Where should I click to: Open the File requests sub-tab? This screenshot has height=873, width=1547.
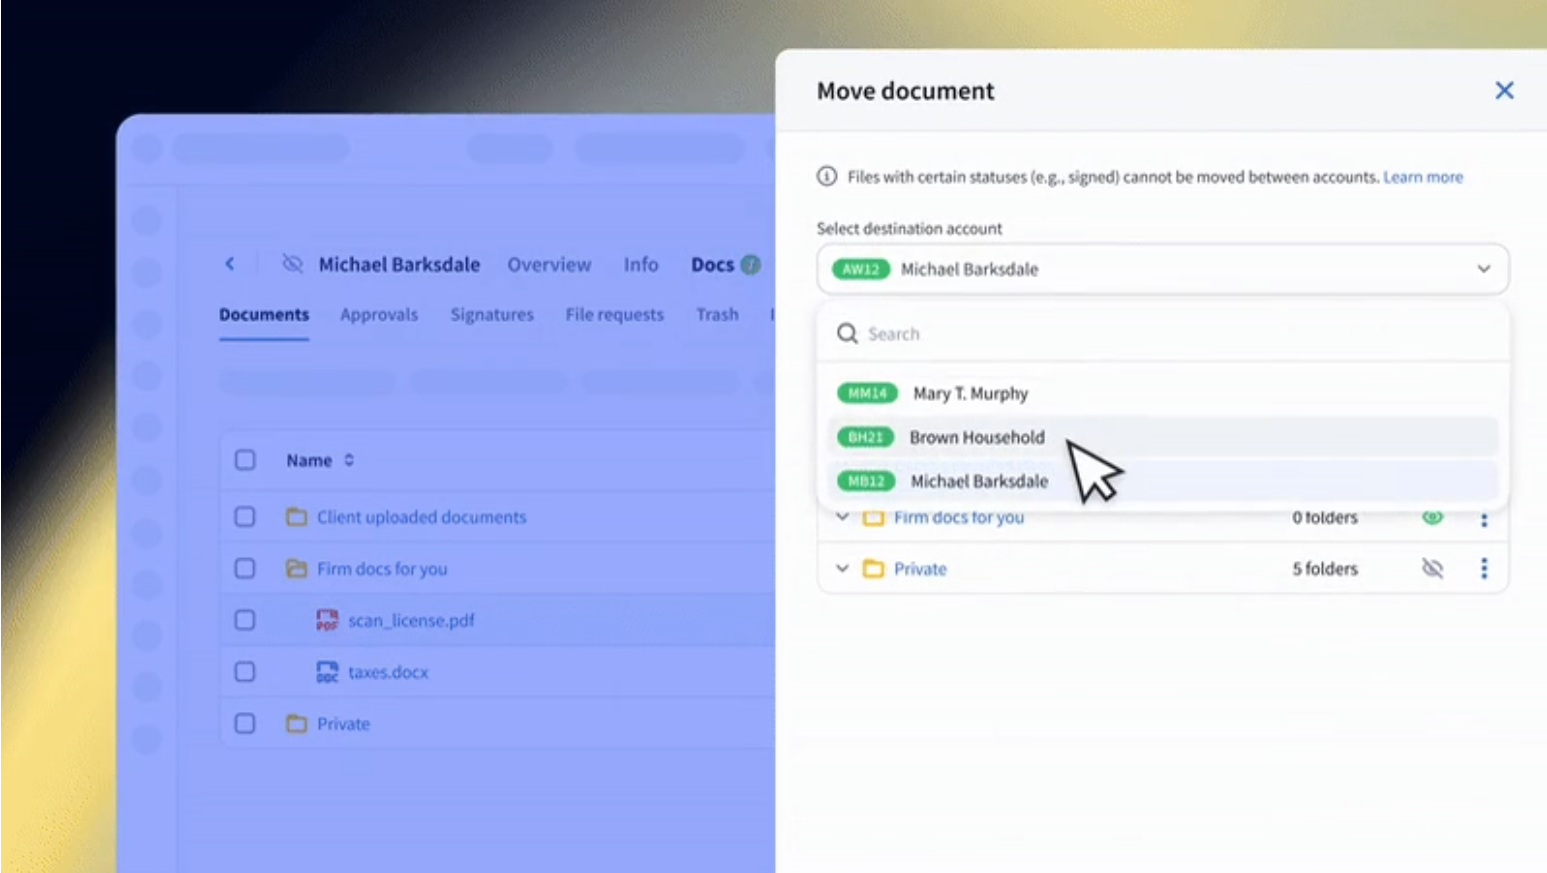click(x=614, y=315)
